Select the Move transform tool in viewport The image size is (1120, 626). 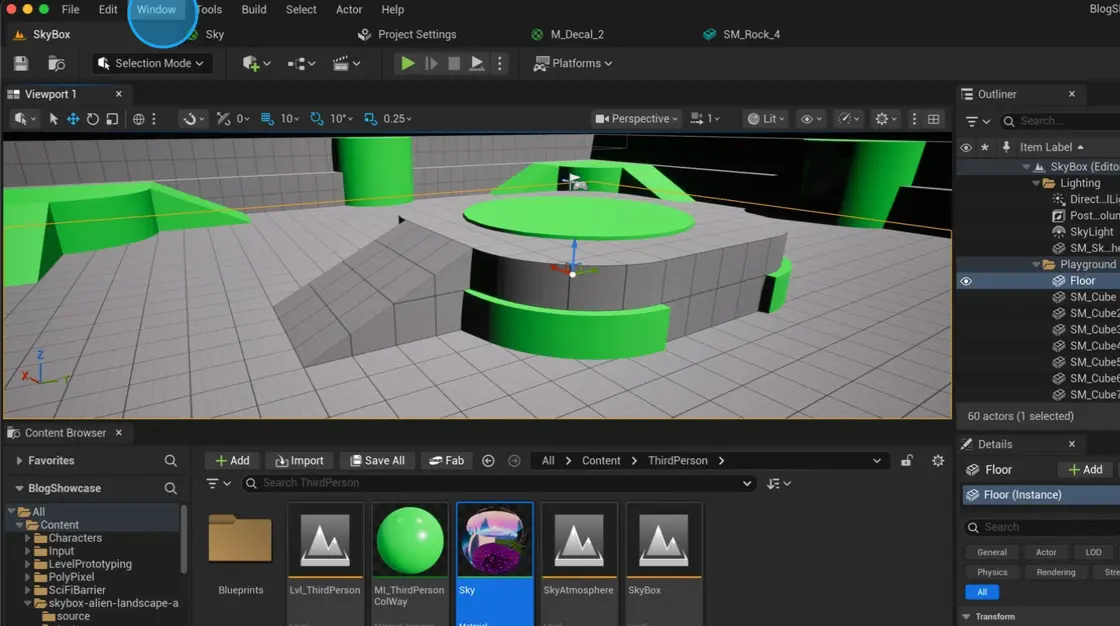(73, 119)
